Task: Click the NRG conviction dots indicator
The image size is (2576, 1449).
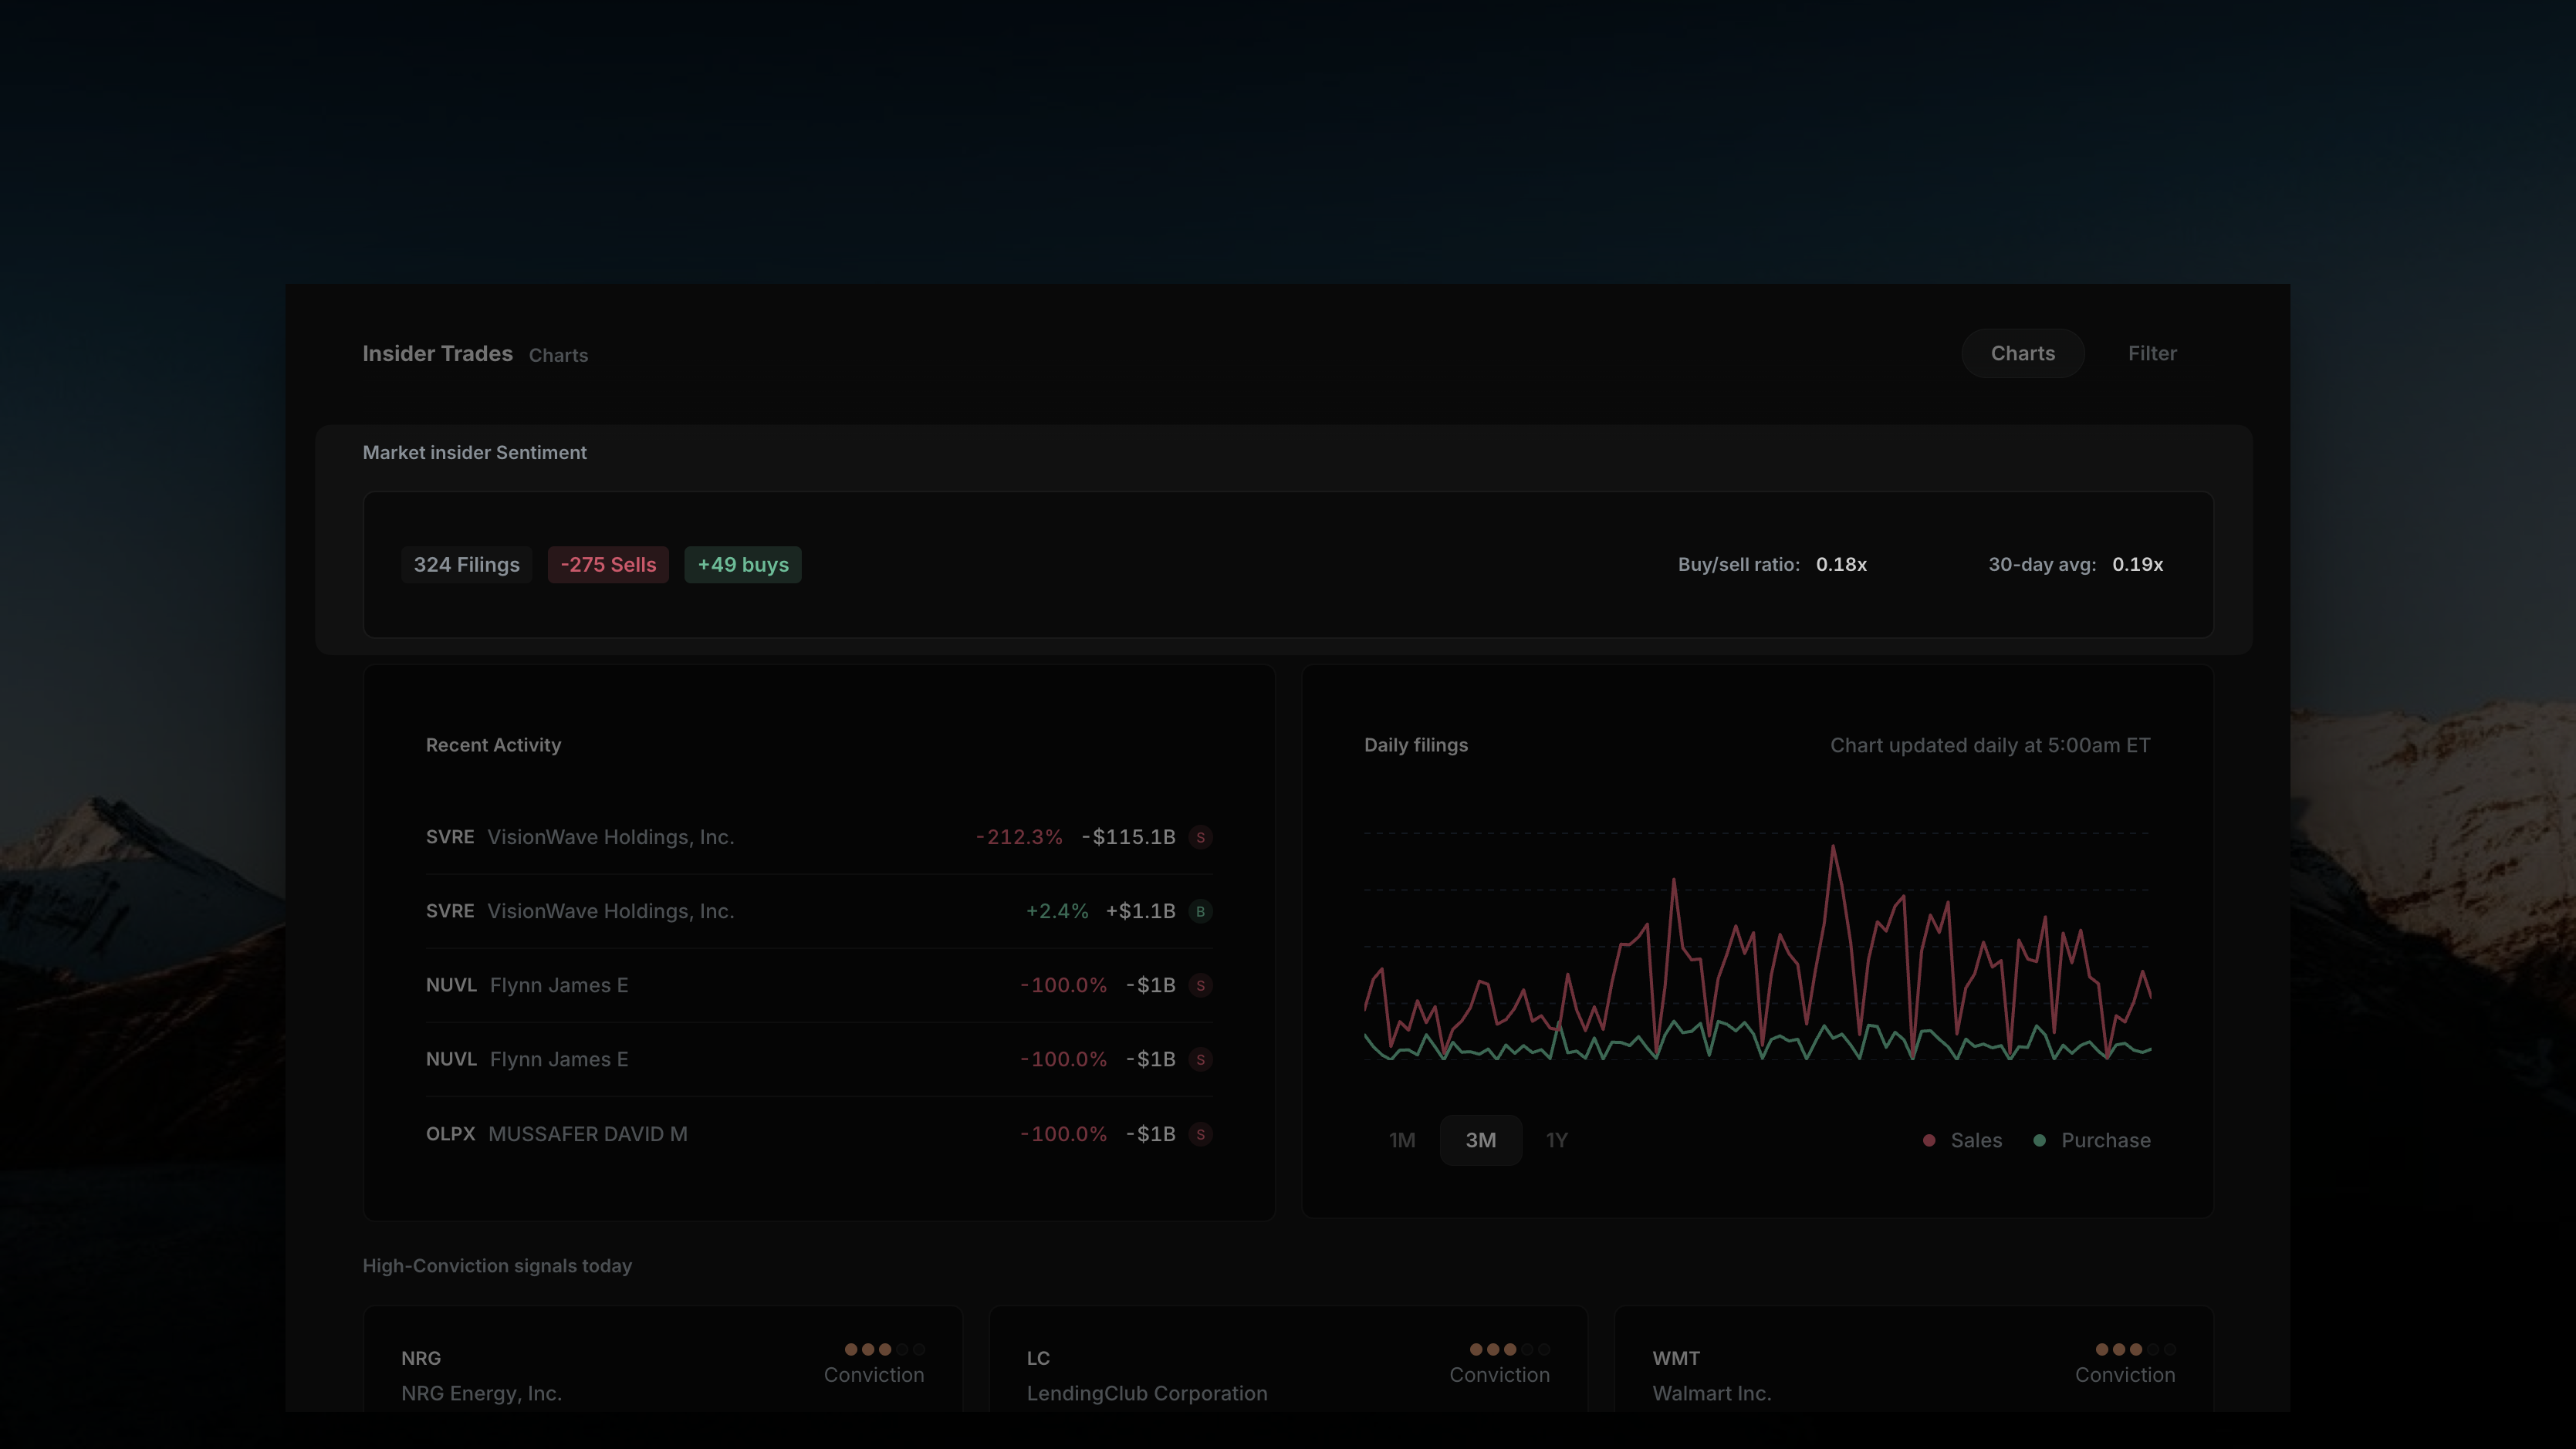Action: point(885,1349)
